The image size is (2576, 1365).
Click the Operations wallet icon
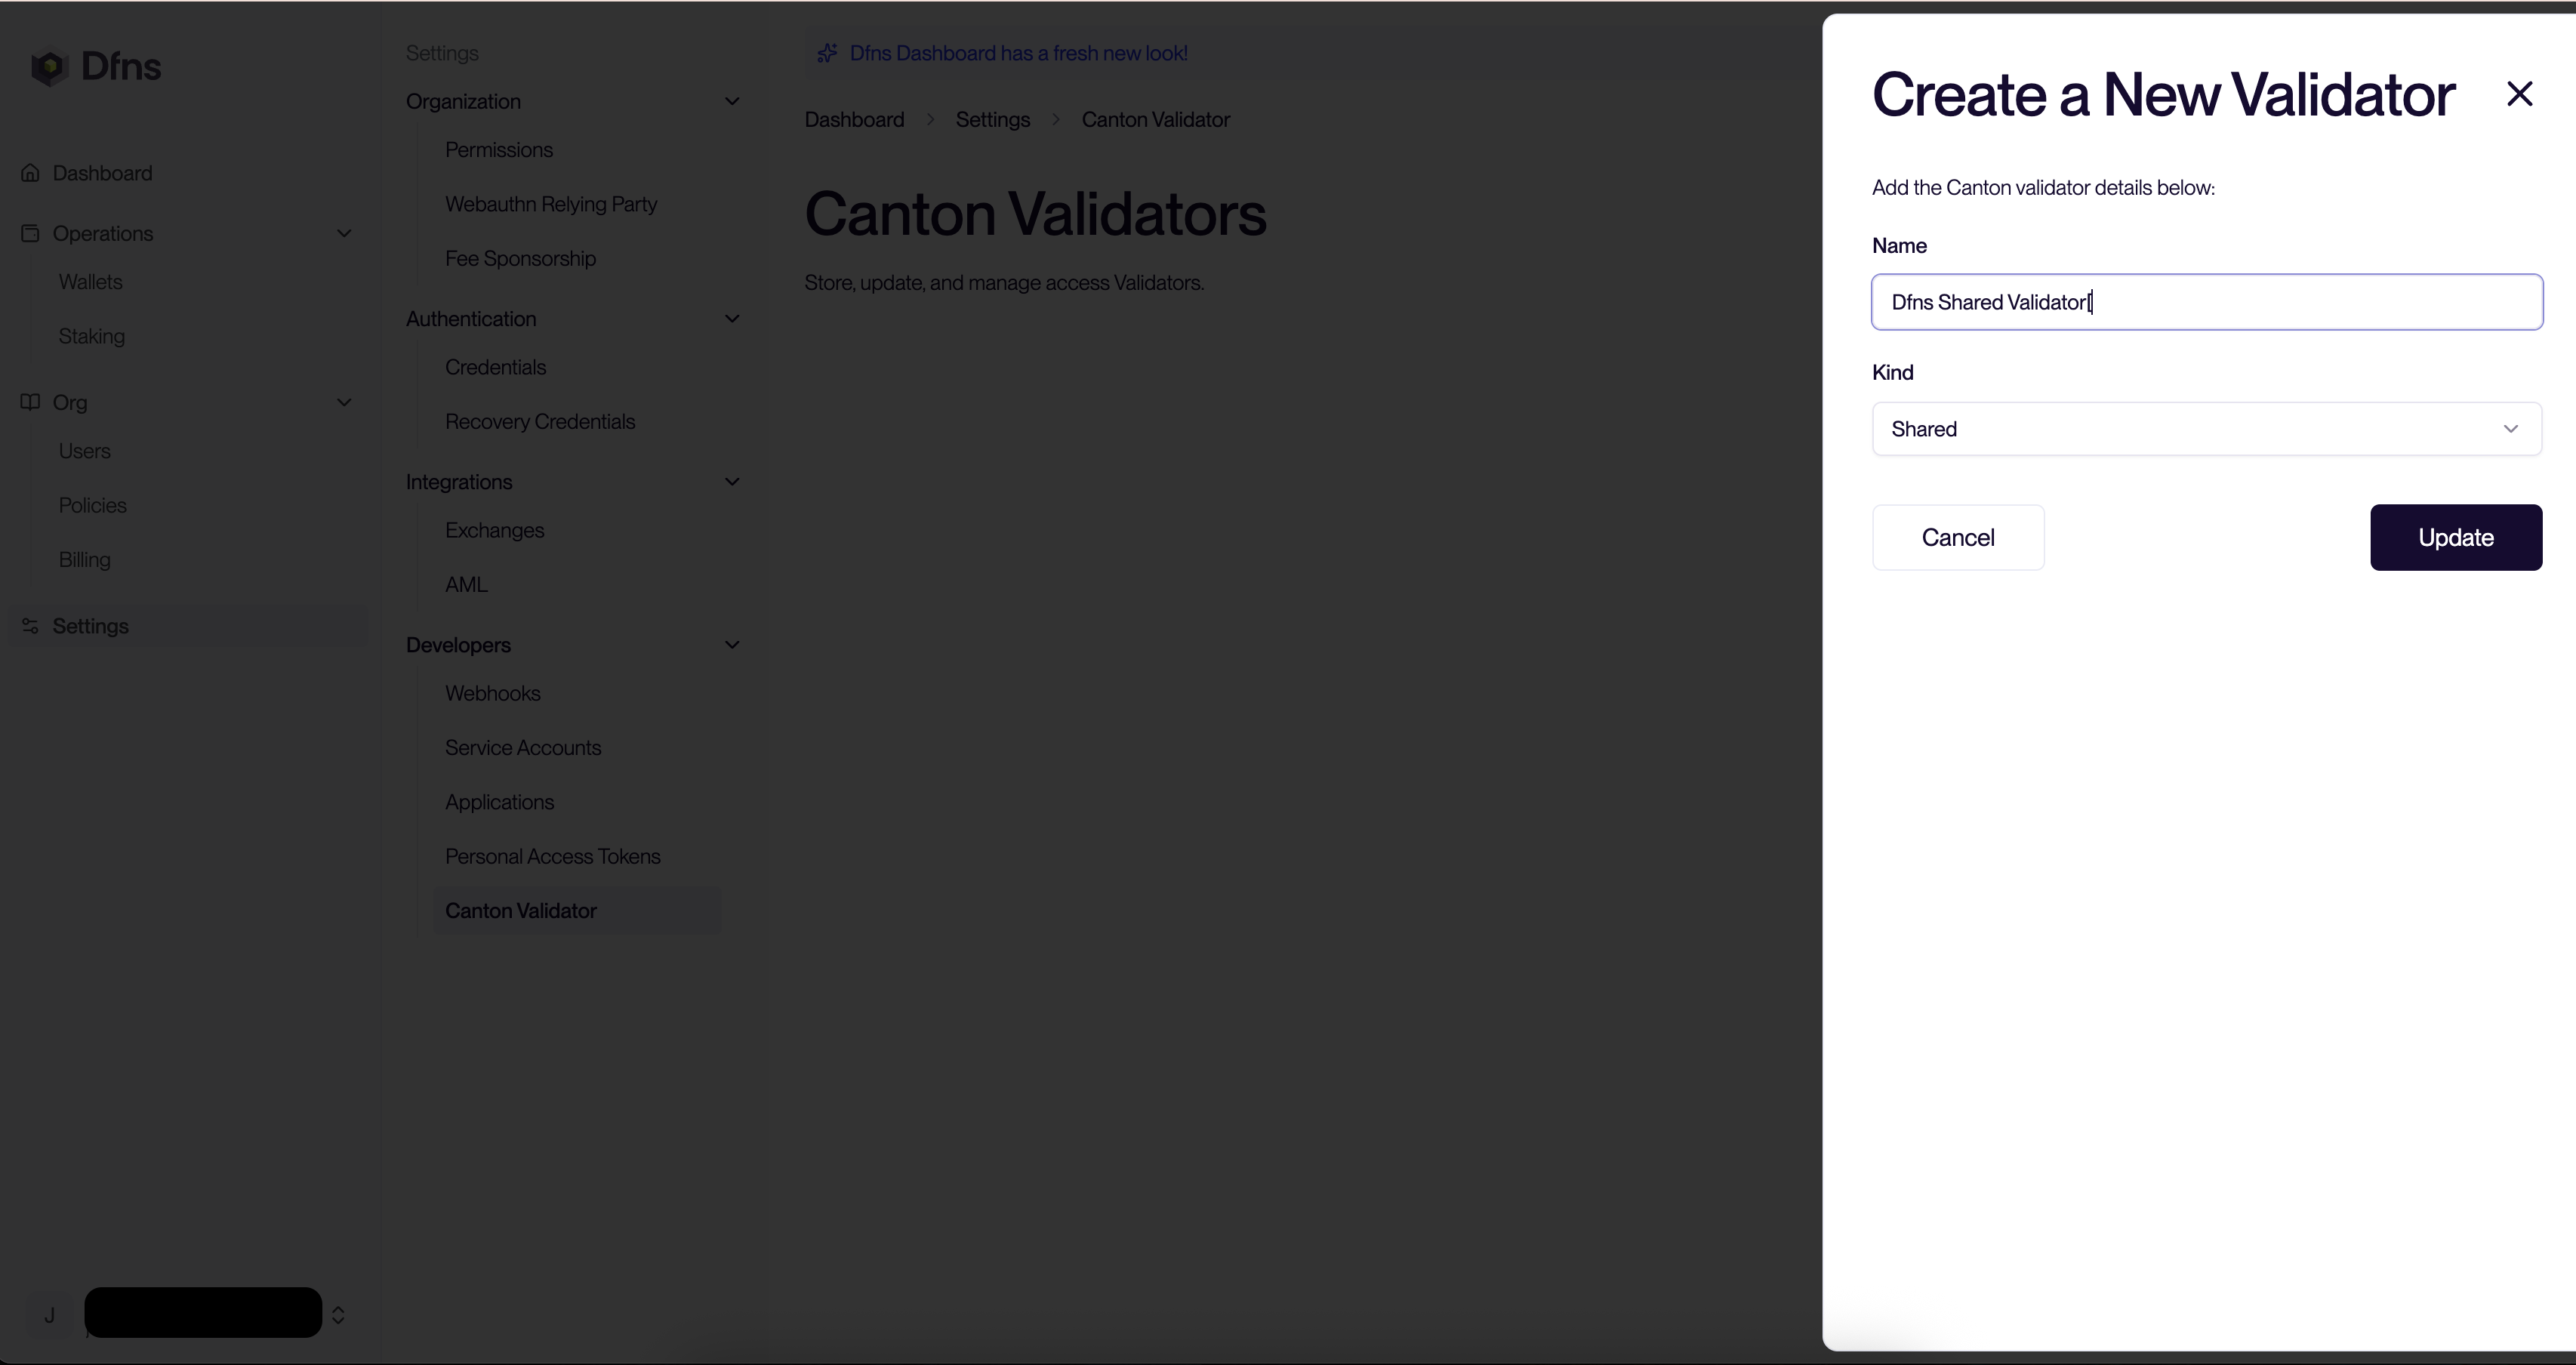click(x=30, y=233)
